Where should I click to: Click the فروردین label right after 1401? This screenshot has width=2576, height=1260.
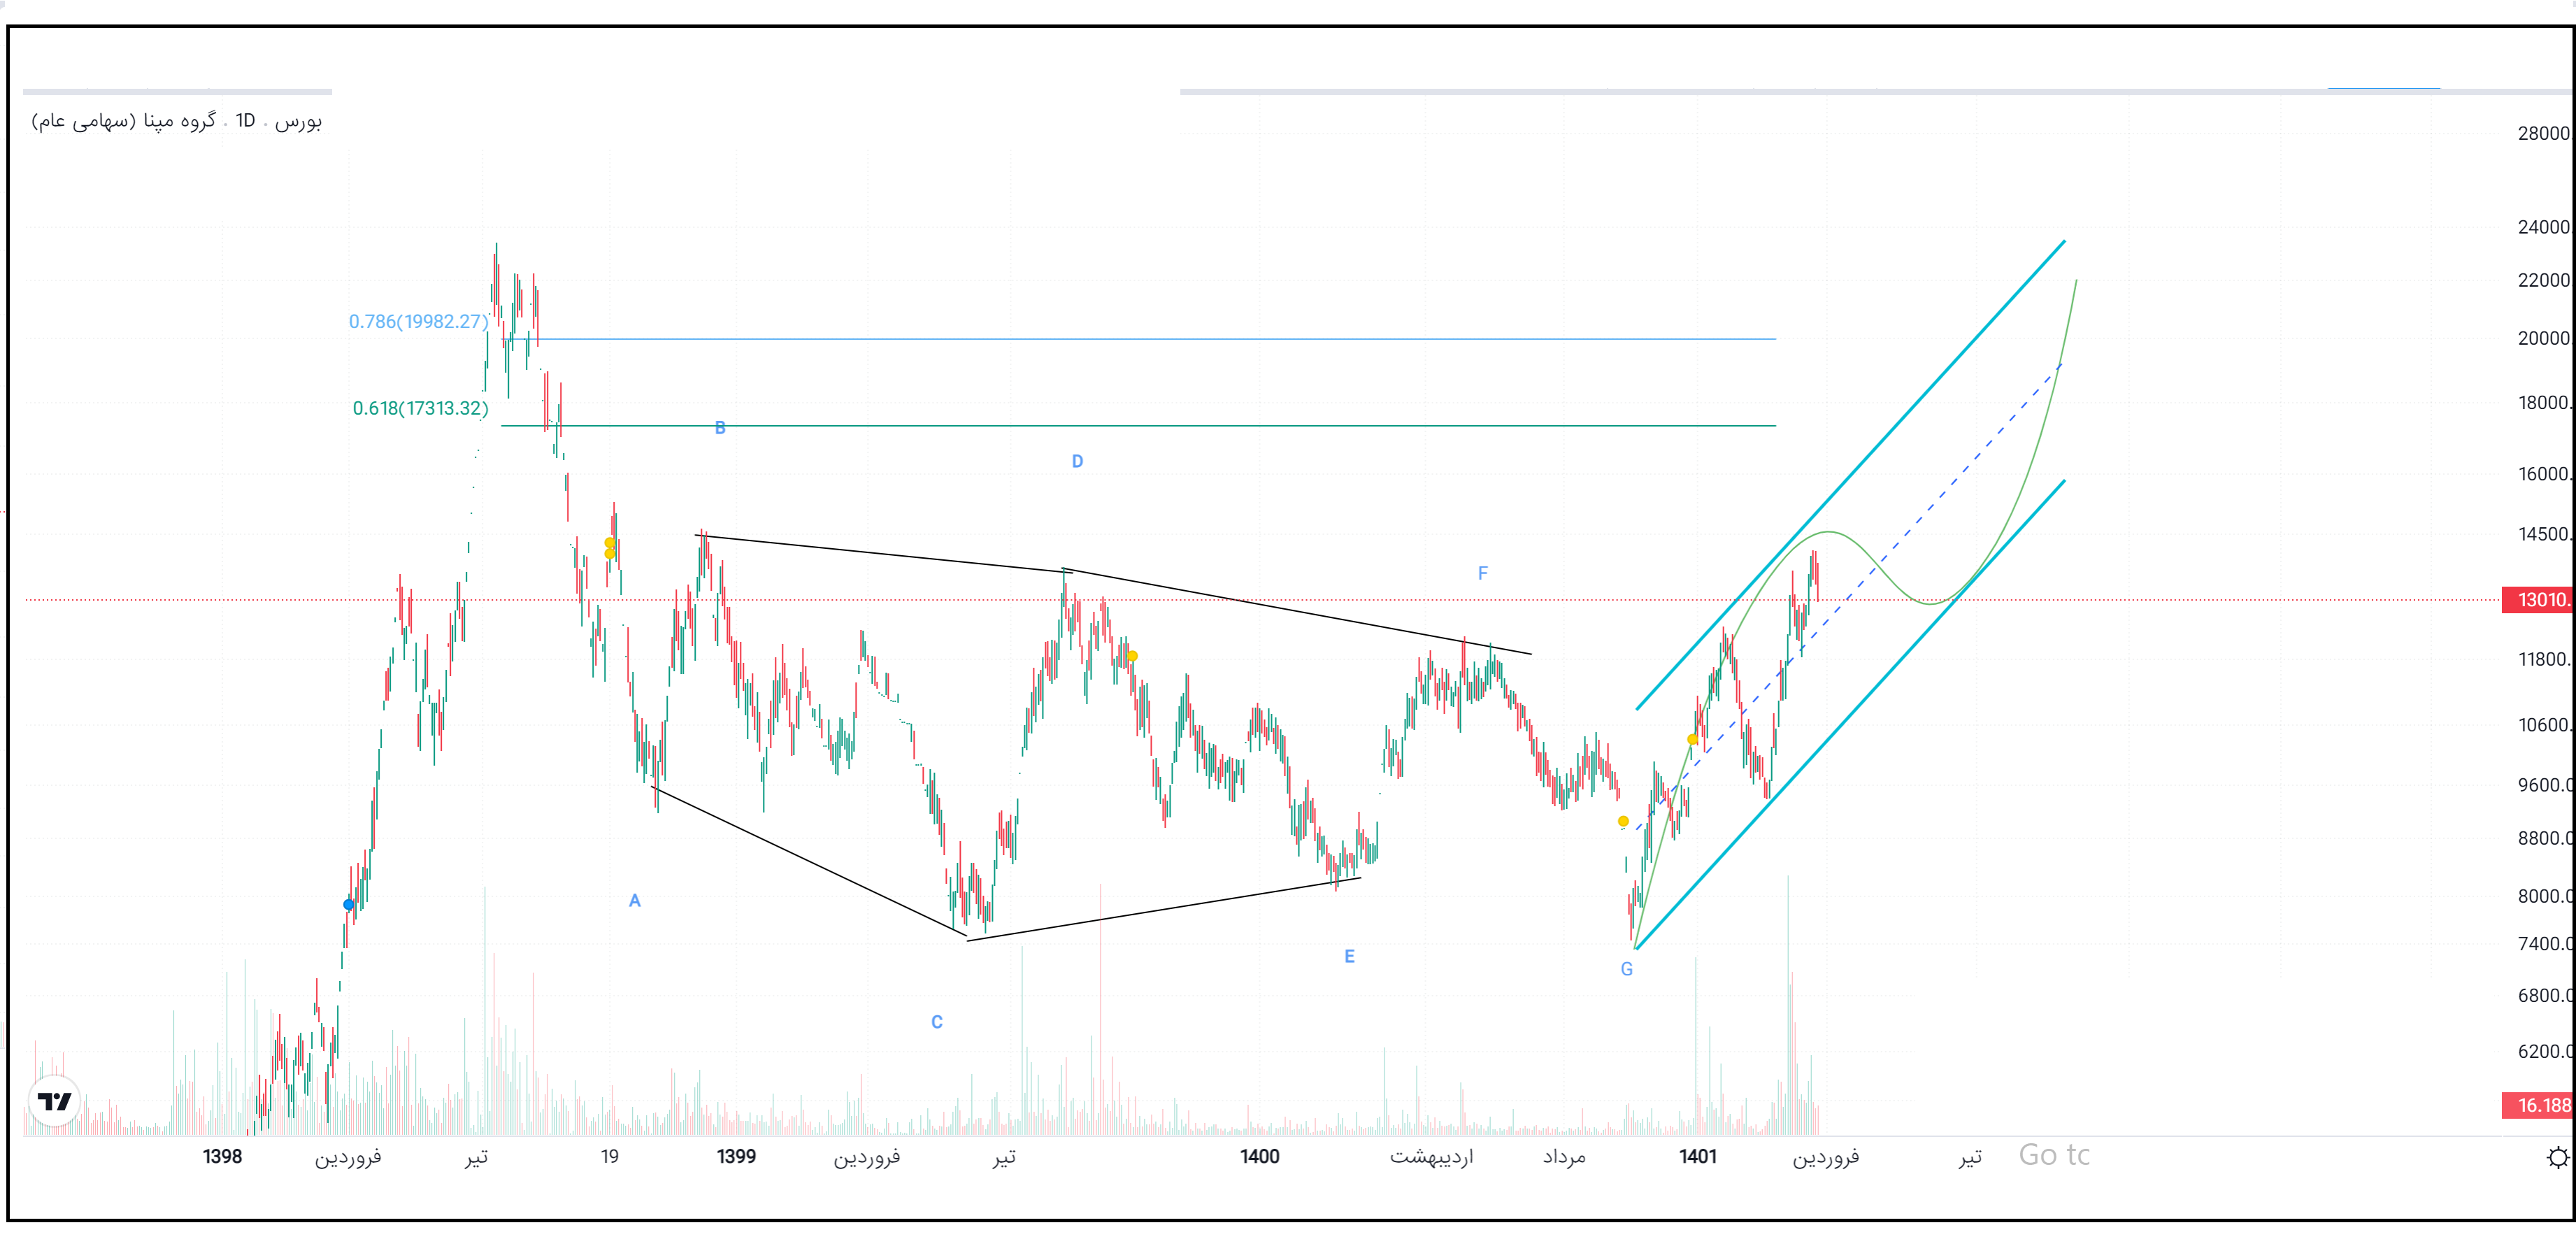(x=1825, y=1157)
